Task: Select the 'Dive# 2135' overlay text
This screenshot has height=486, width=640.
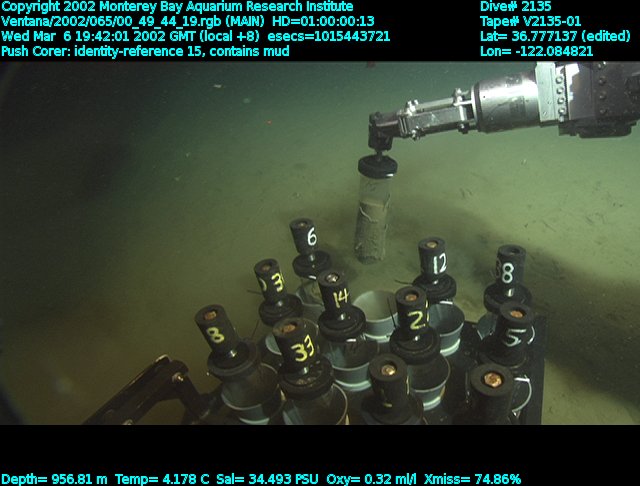Action: point(516,6)
